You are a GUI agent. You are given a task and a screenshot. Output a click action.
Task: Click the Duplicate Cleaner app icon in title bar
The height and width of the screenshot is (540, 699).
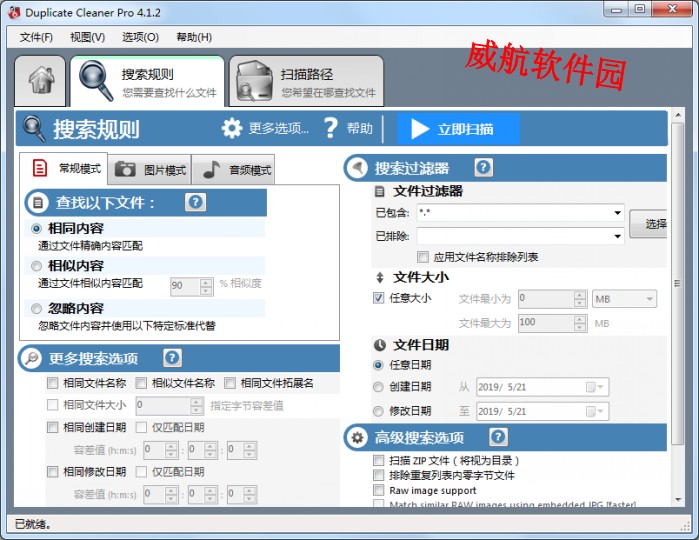point(14,12)
